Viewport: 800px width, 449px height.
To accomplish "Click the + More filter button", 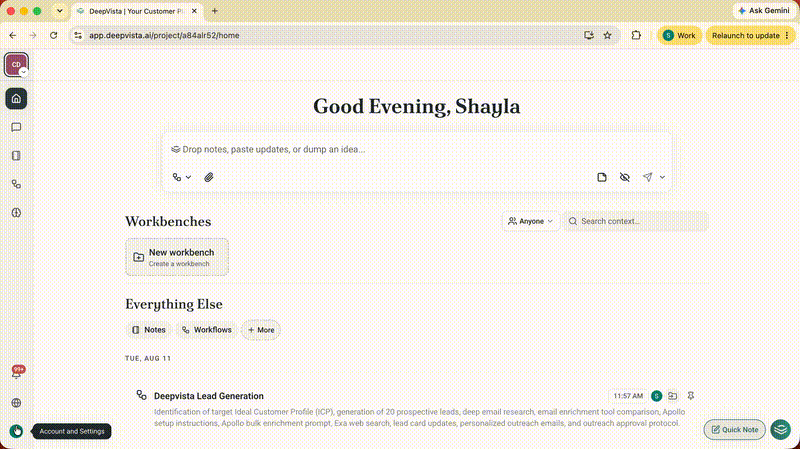I will coord(261,330).
